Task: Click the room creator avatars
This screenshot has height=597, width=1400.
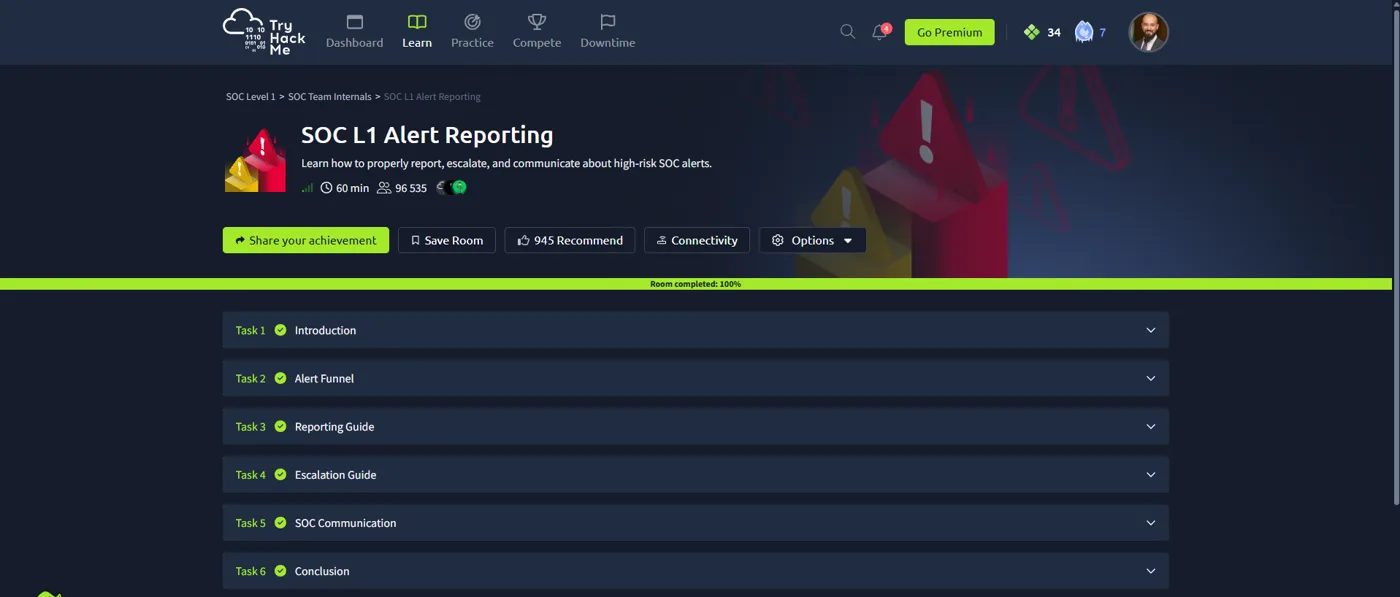Action: pyautogui.click(x=452, y=188)
